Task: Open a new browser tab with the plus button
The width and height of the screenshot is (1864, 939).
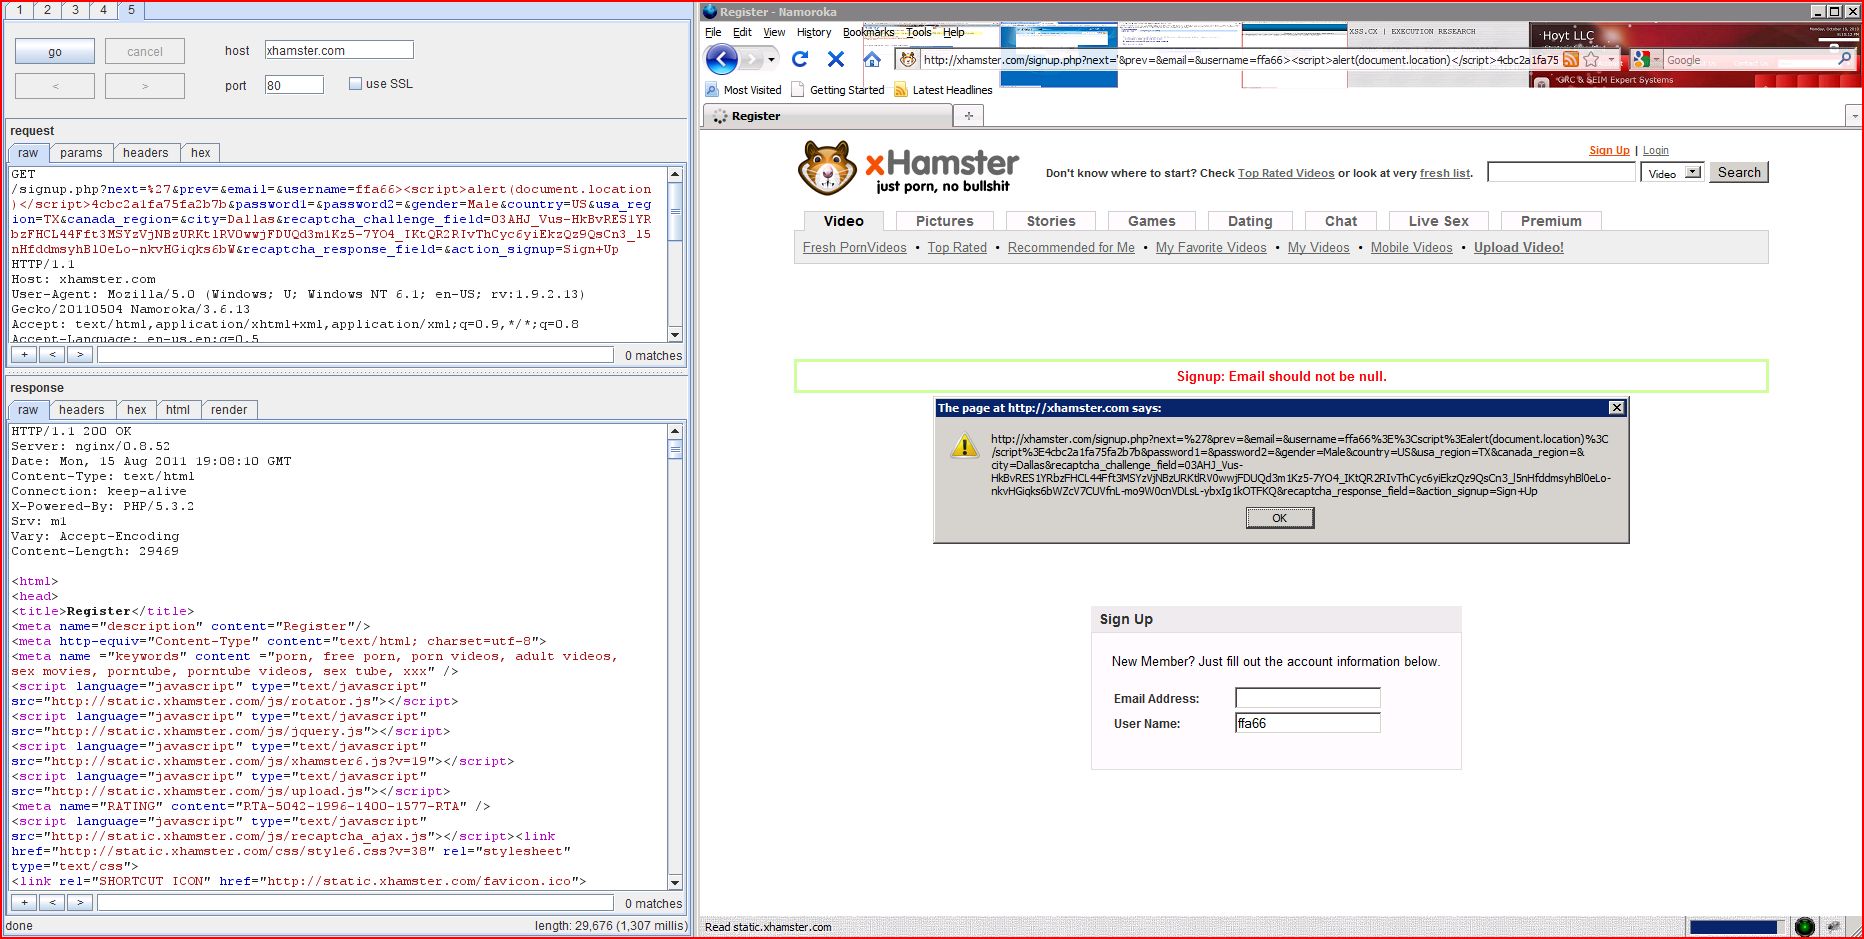Action: tap(968, 116)
